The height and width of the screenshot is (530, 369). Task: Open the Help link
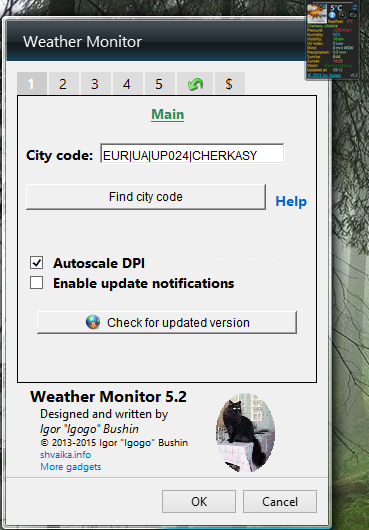(291, 201)
